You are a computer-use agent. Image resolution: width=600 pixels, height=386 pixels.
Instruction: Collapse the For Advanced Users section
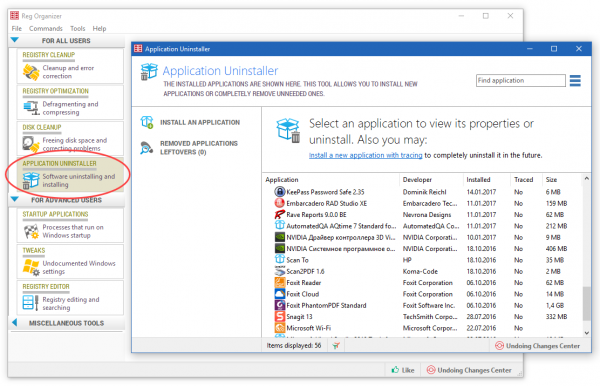15,199
